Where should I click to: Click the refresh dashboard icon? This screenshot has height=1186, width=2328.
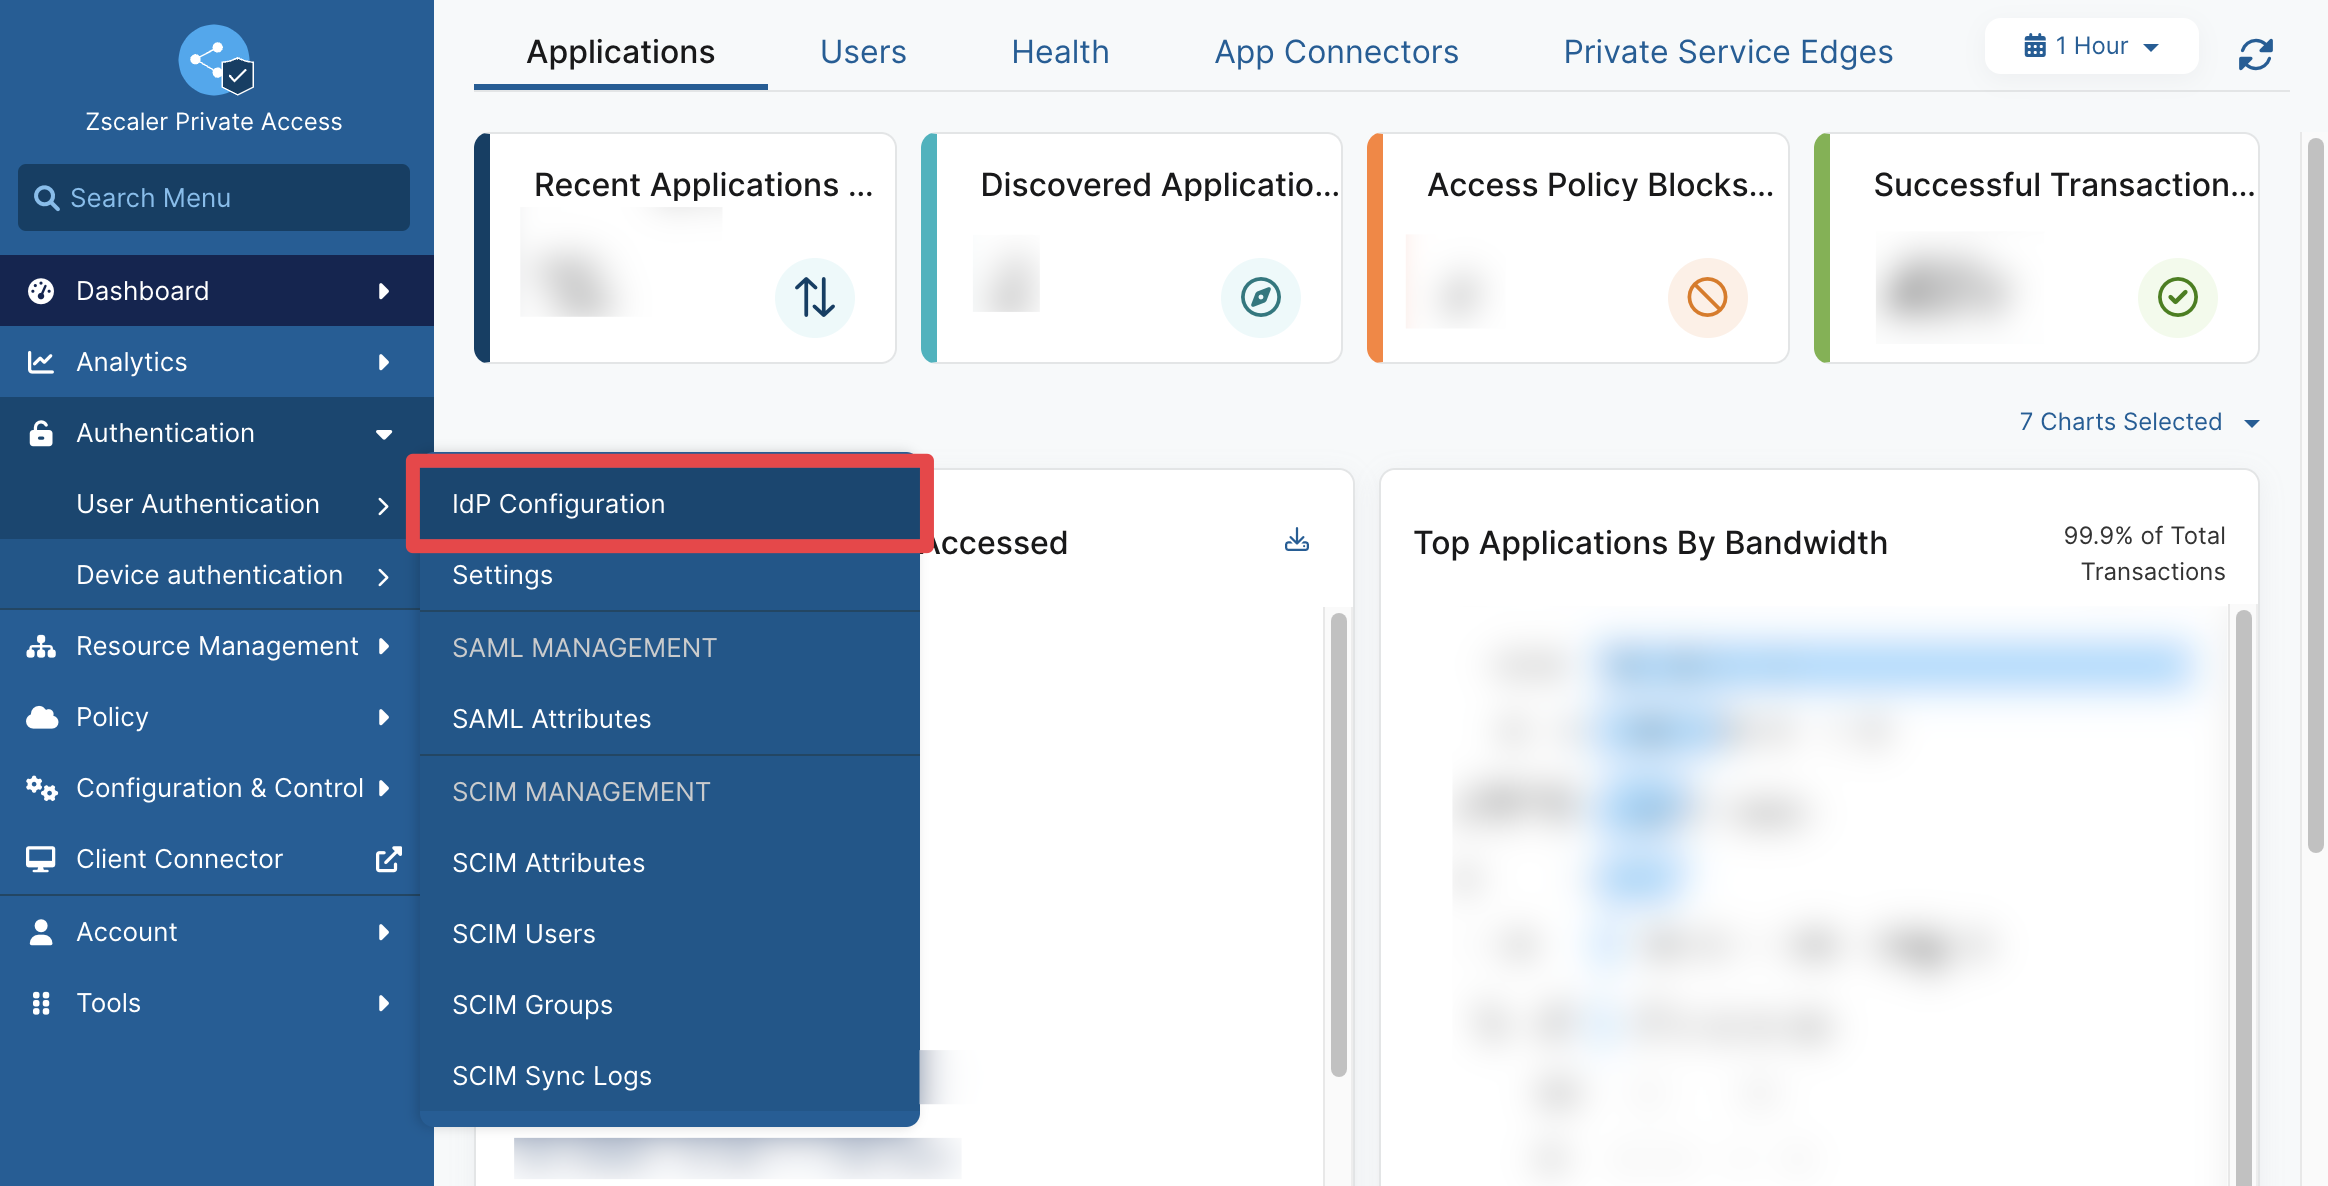click(2255, 54)
